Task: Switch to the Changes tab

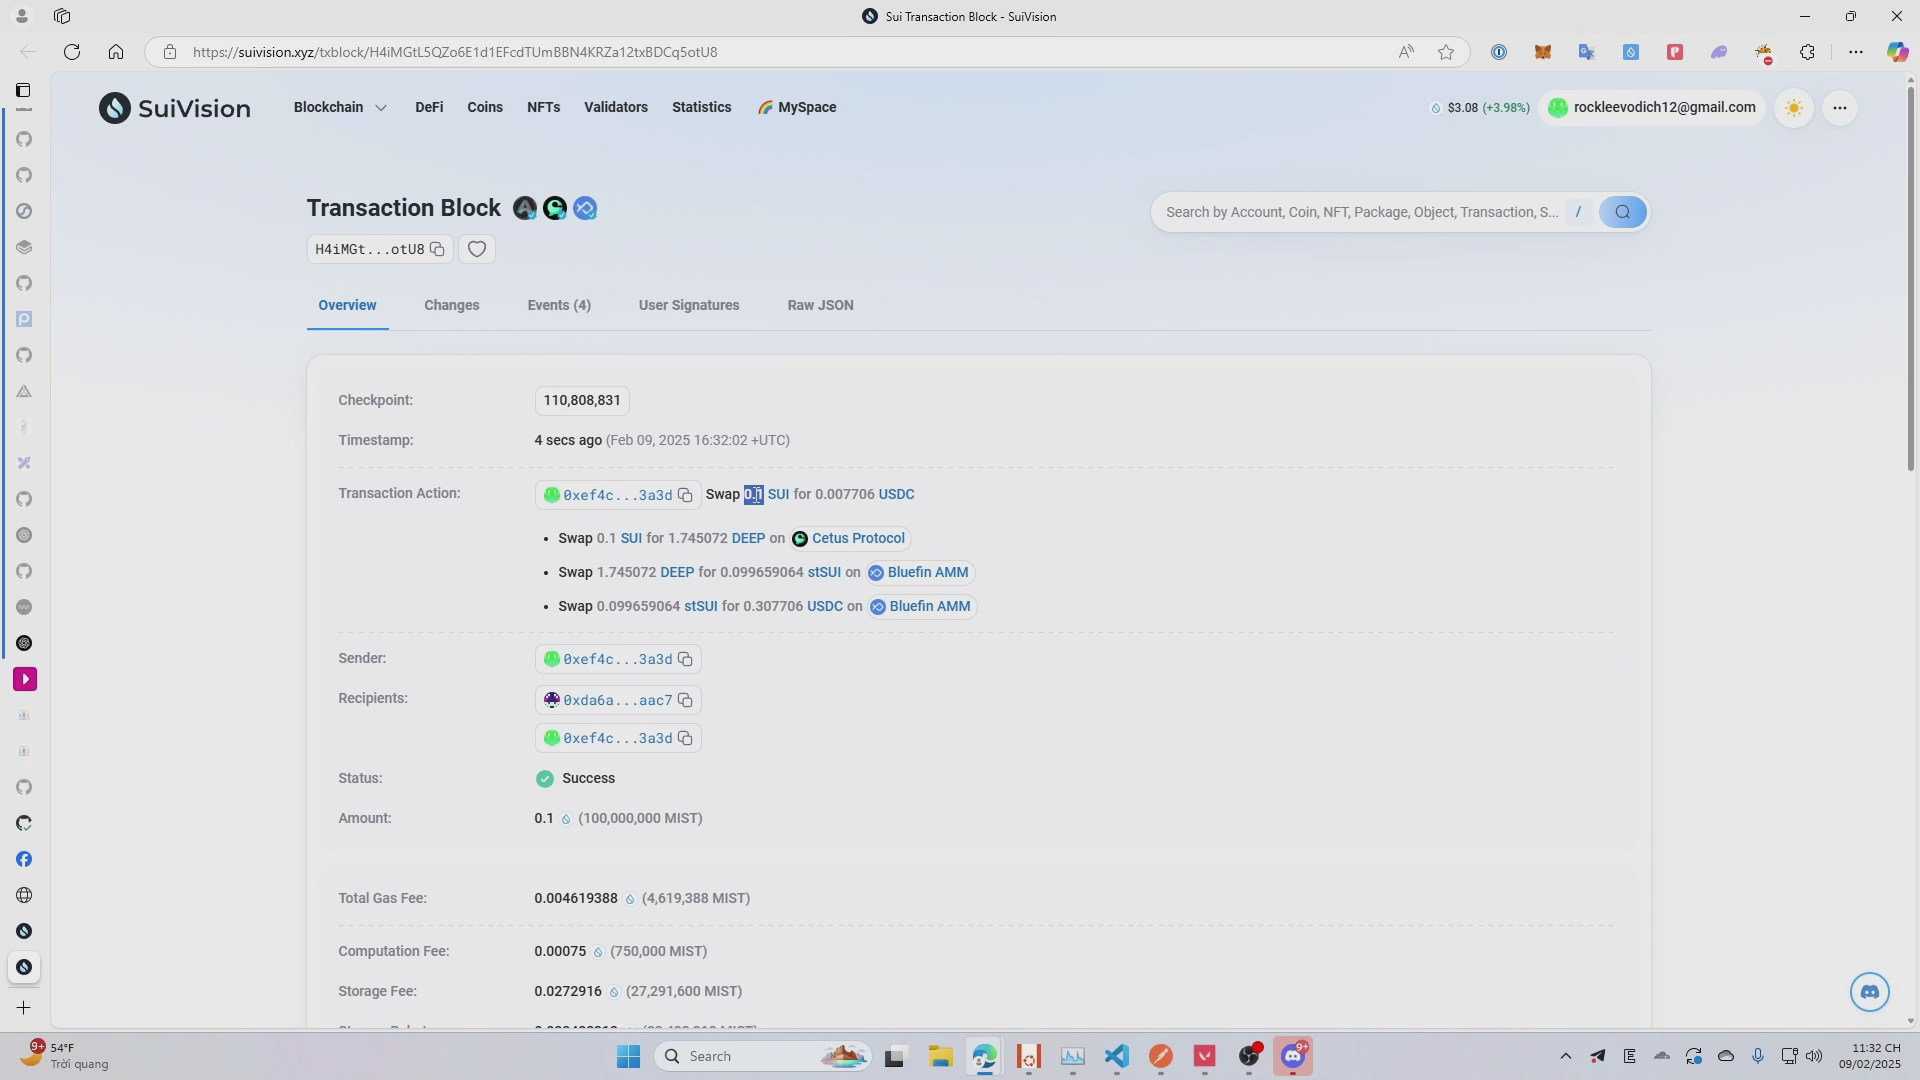Action: click(x=451, y=306)
